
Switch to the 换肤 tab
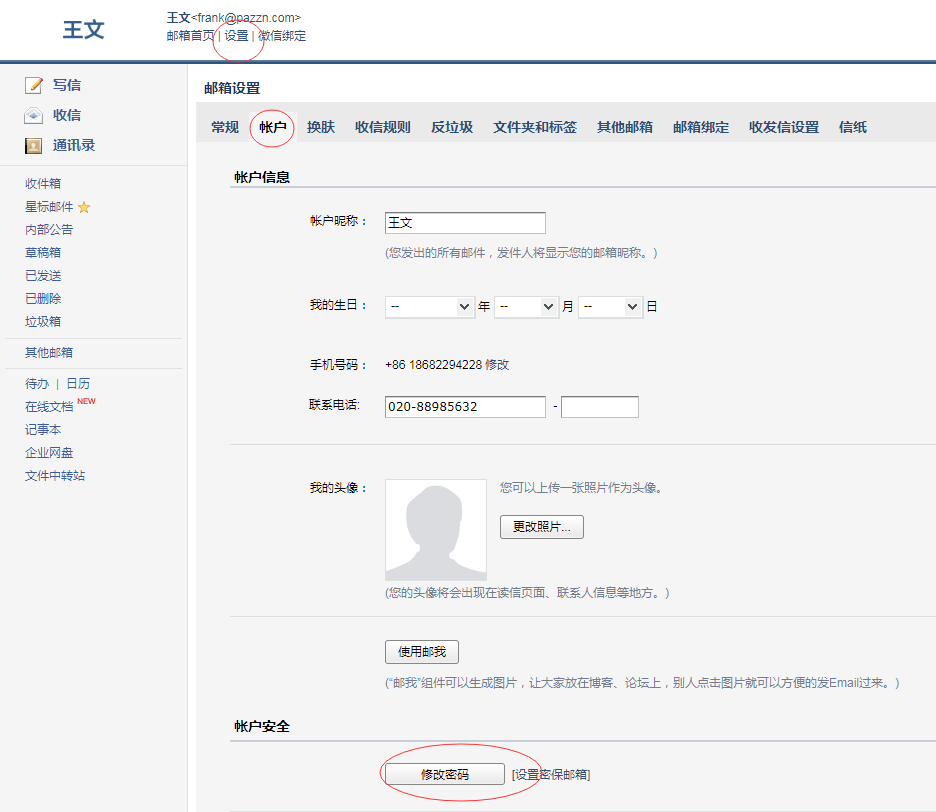(321, 127)
